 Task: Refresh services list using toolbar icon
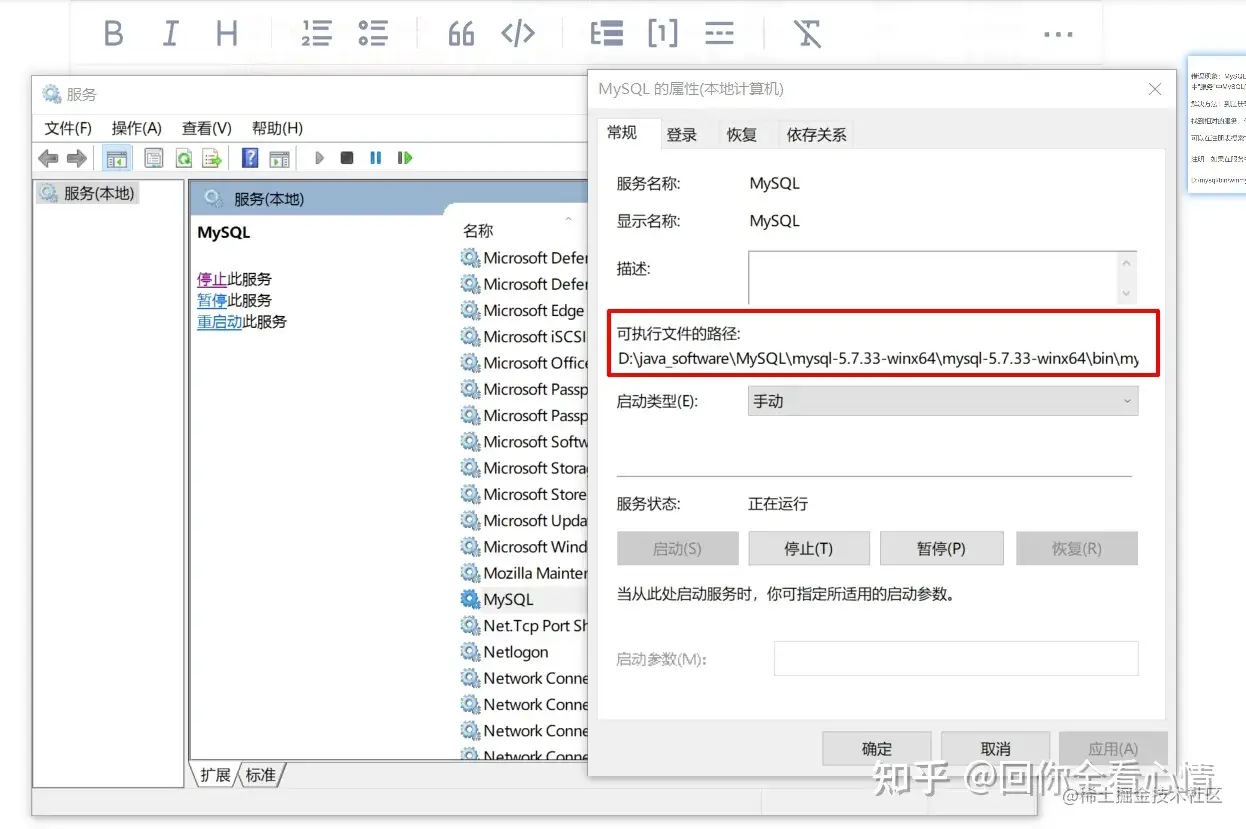pos(183,158)
